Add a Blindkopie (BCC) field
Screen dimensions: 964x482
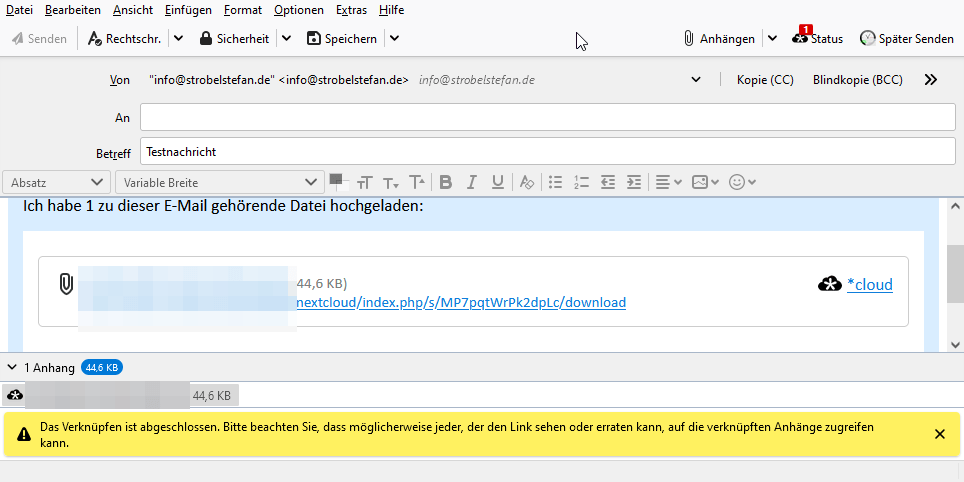point(858,80)
